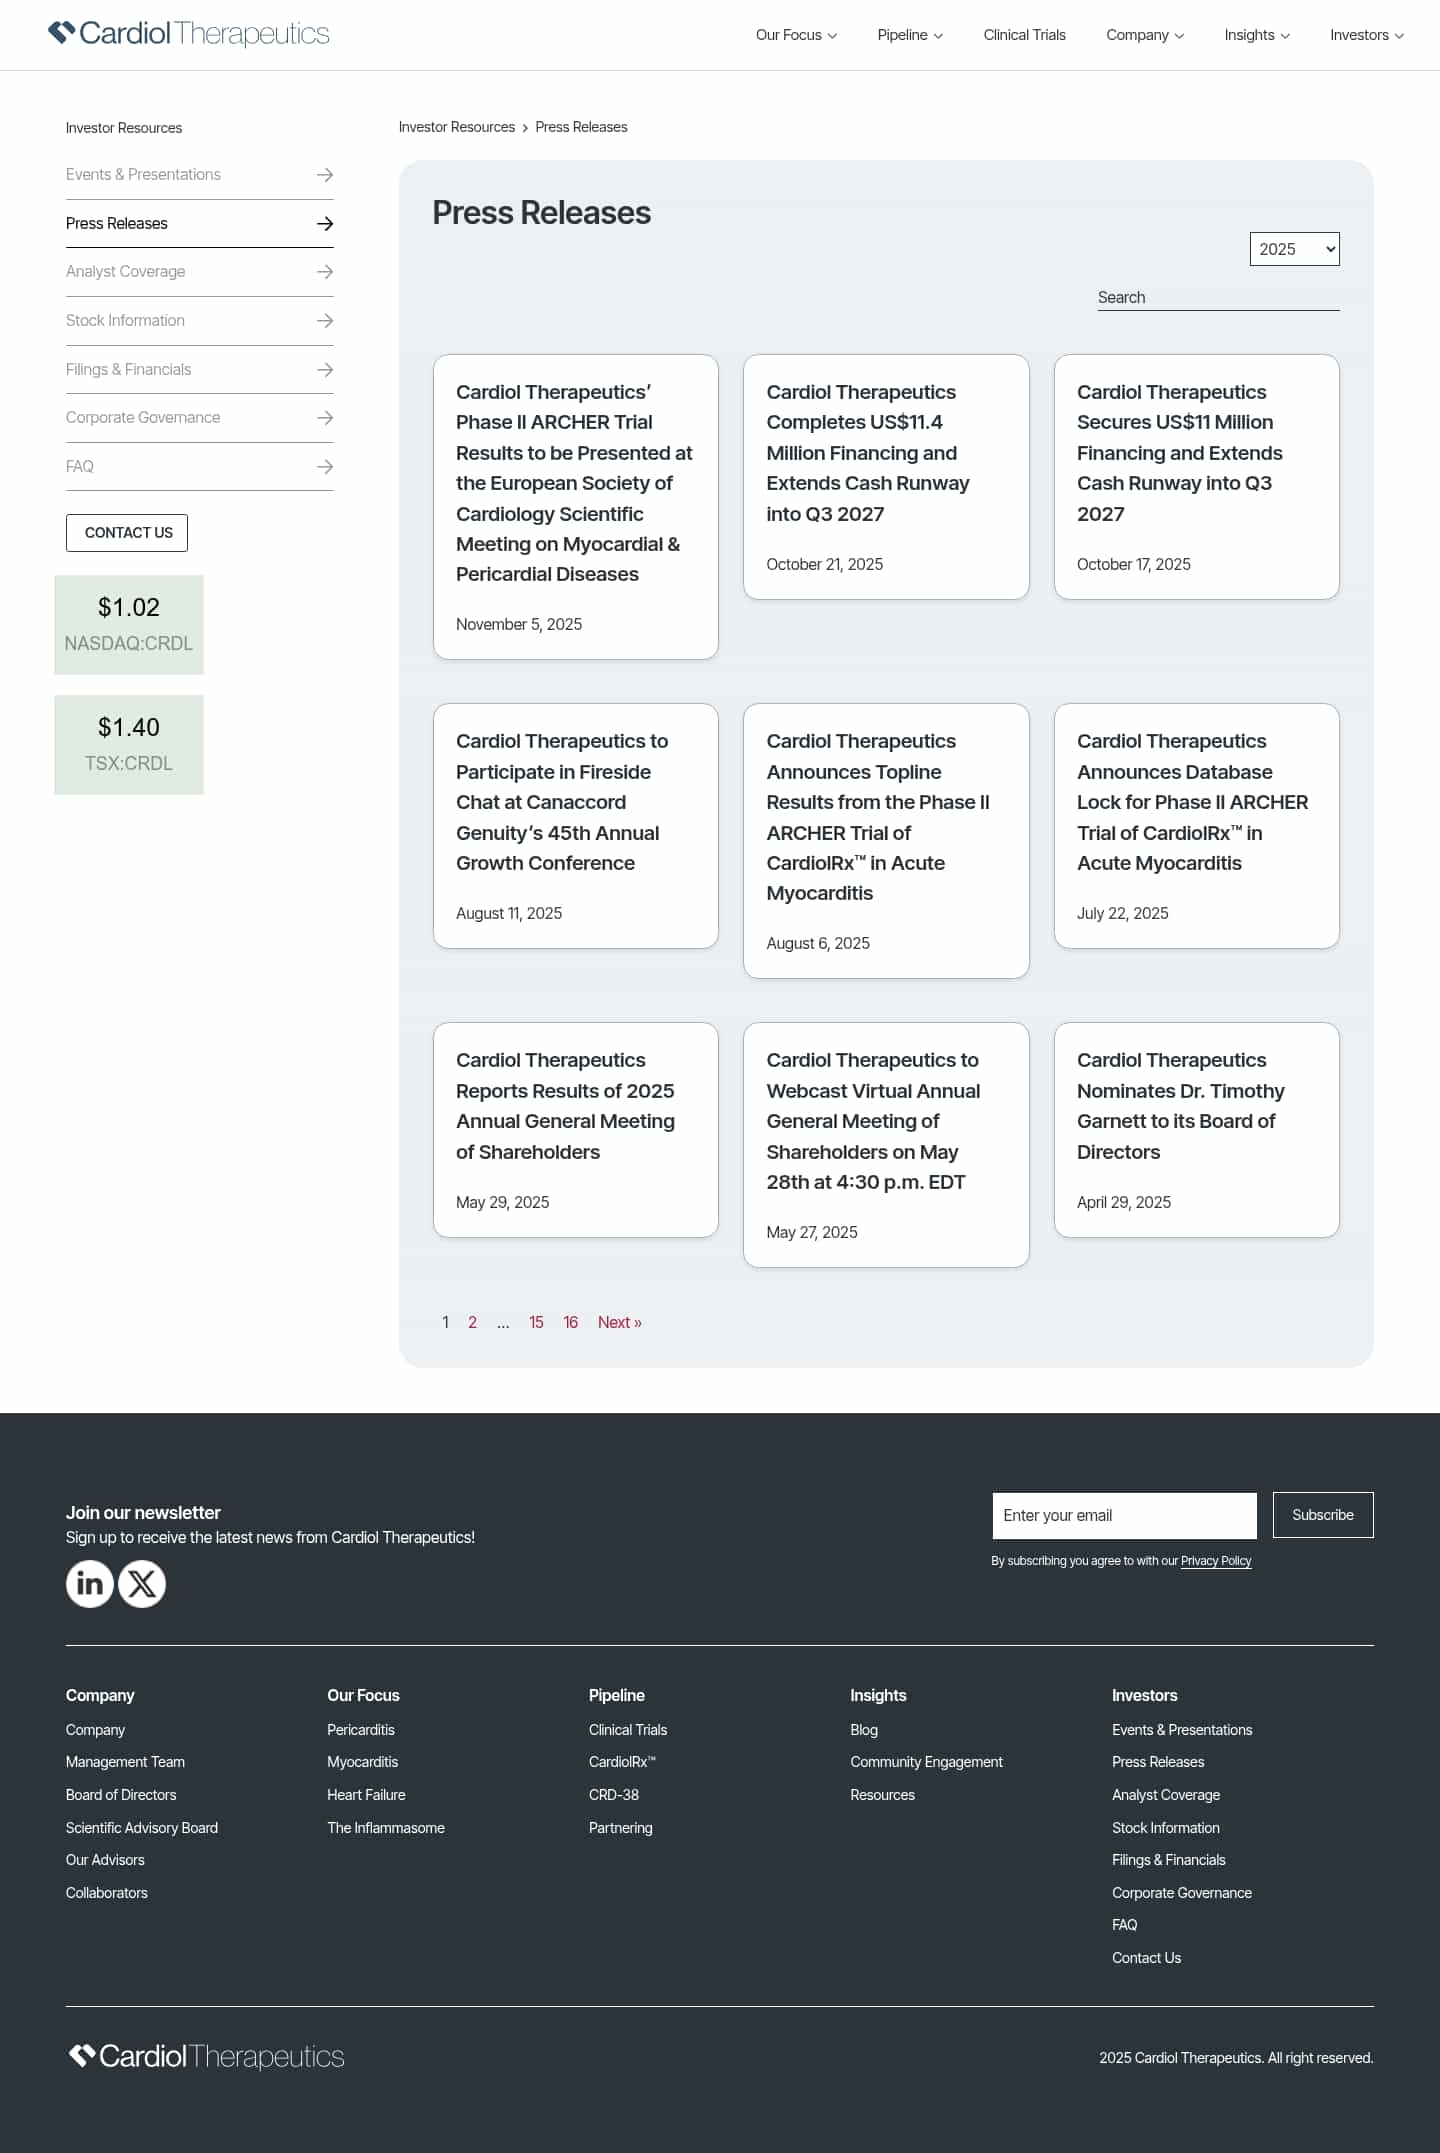Open CardiolRx footer link
The image size is (1440, 2153).
point(622,1762)
